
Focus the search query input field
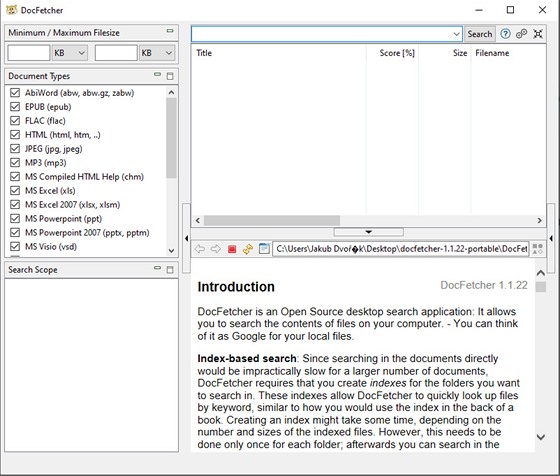click(321, 34)
